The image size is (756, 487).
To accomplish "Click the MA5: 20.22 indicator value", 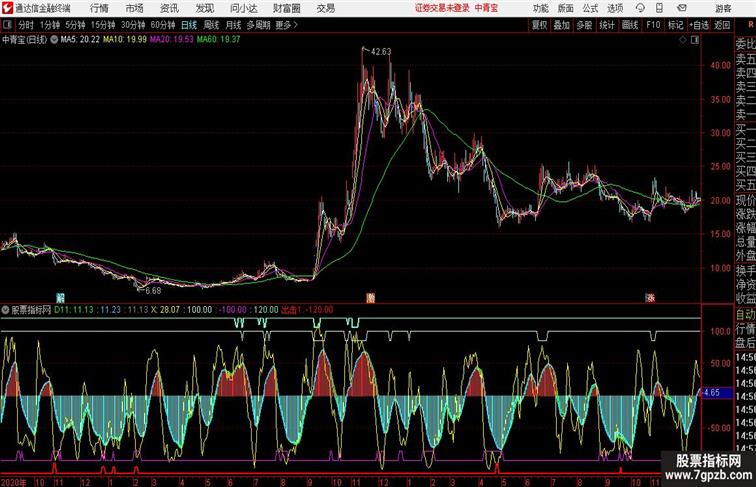I will coord(80,40).
